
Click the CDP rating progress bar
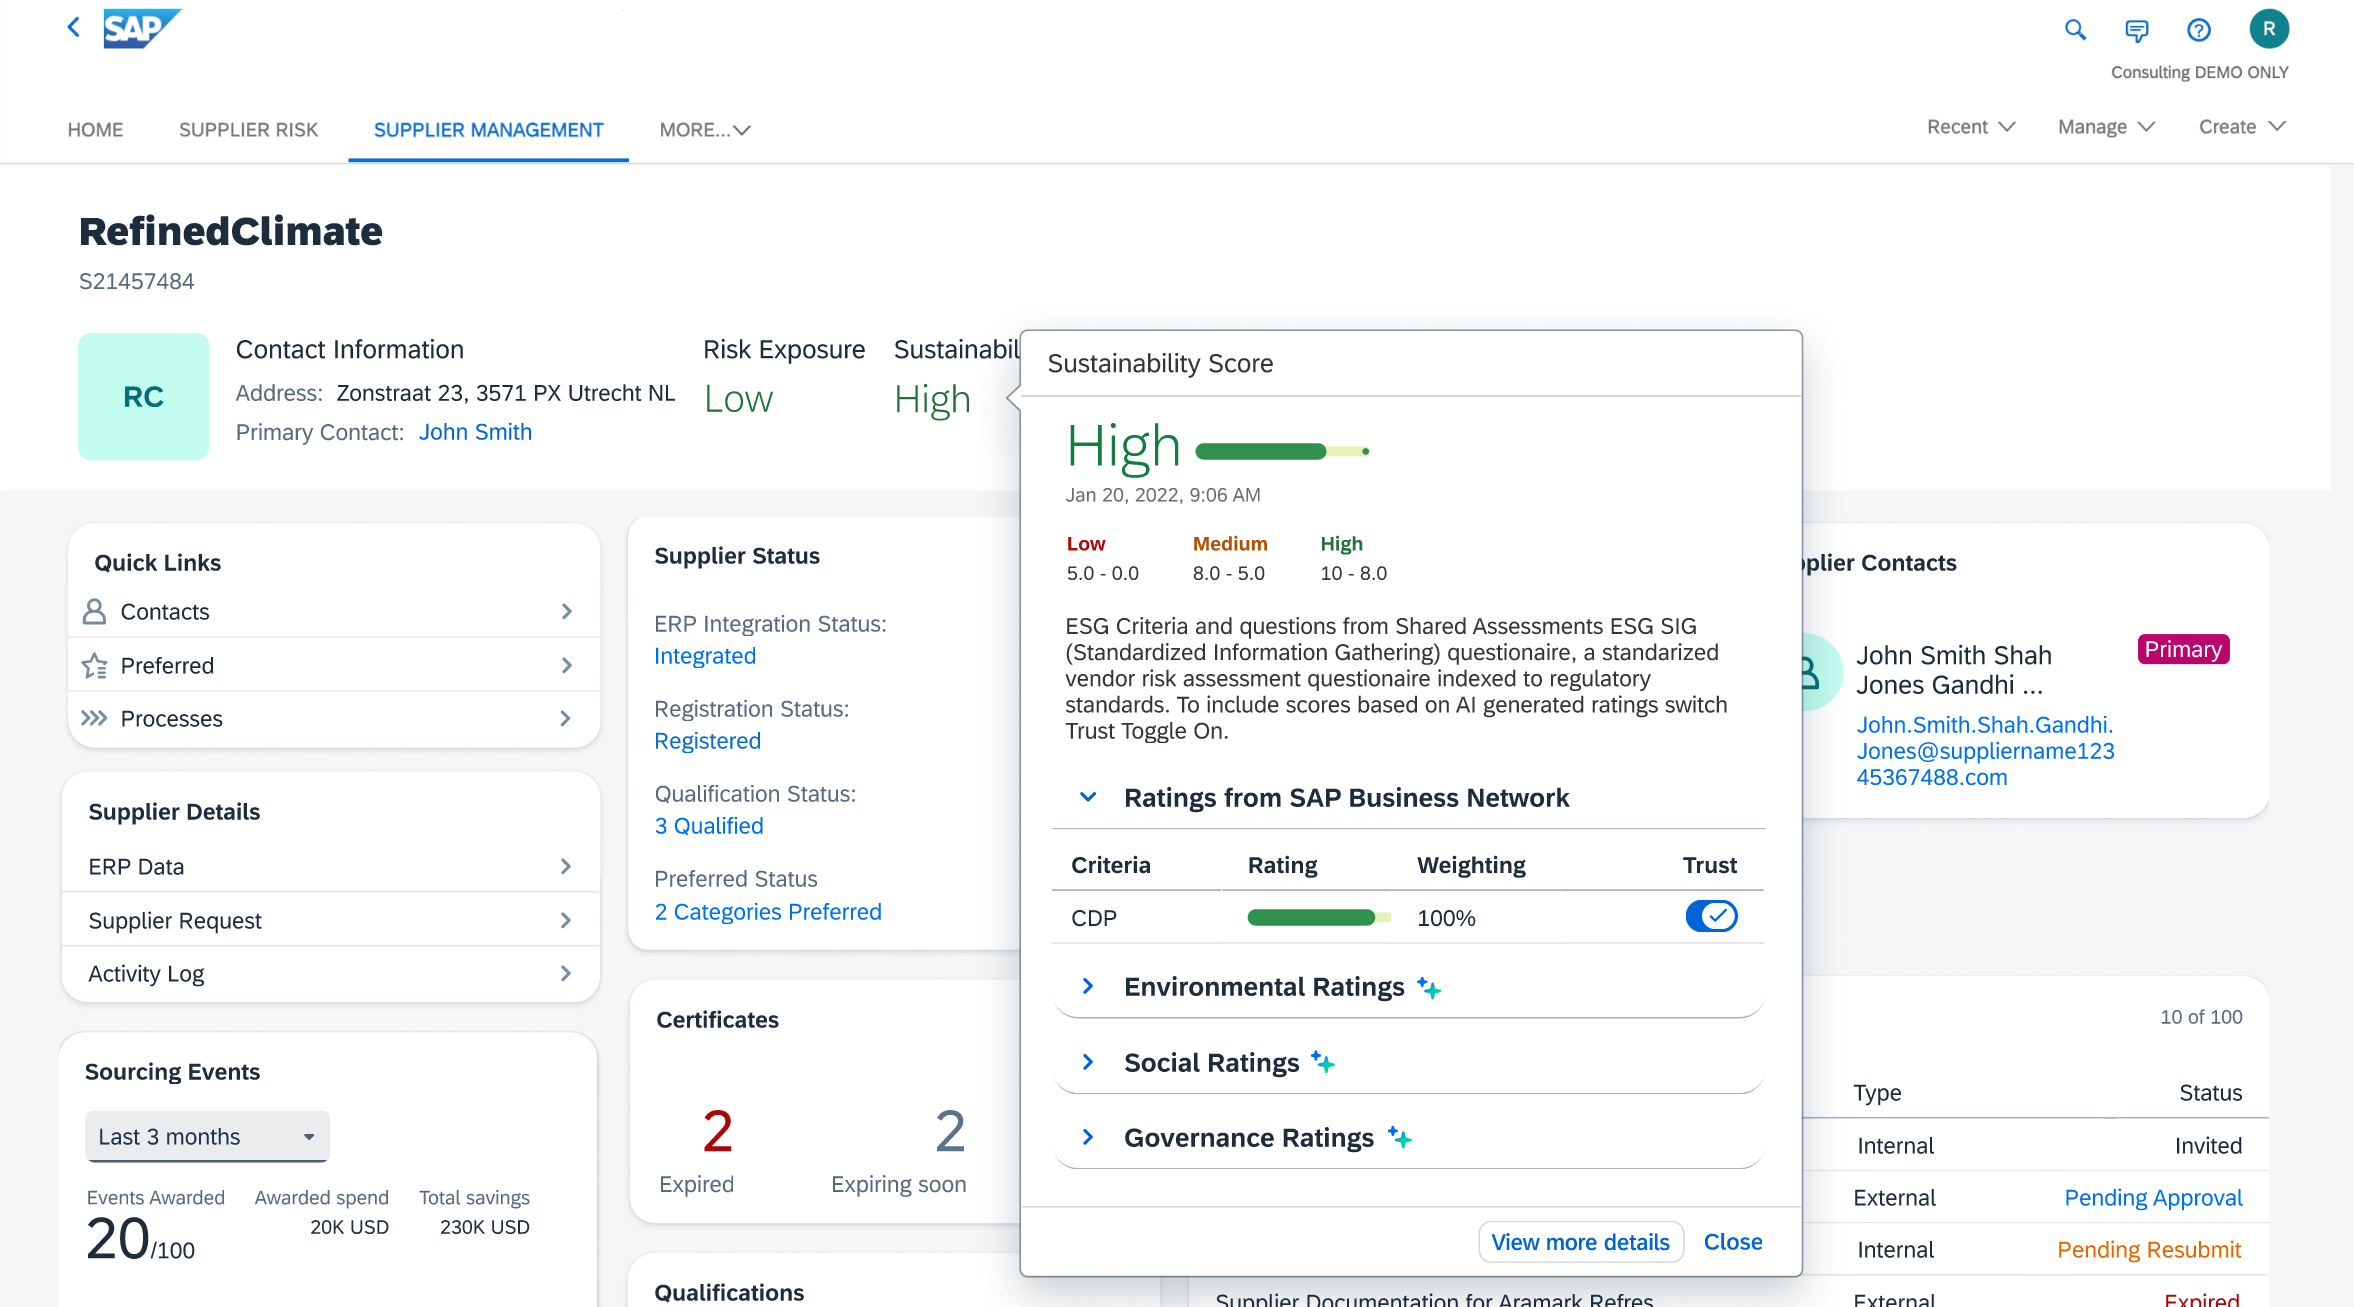(1318, 918)
